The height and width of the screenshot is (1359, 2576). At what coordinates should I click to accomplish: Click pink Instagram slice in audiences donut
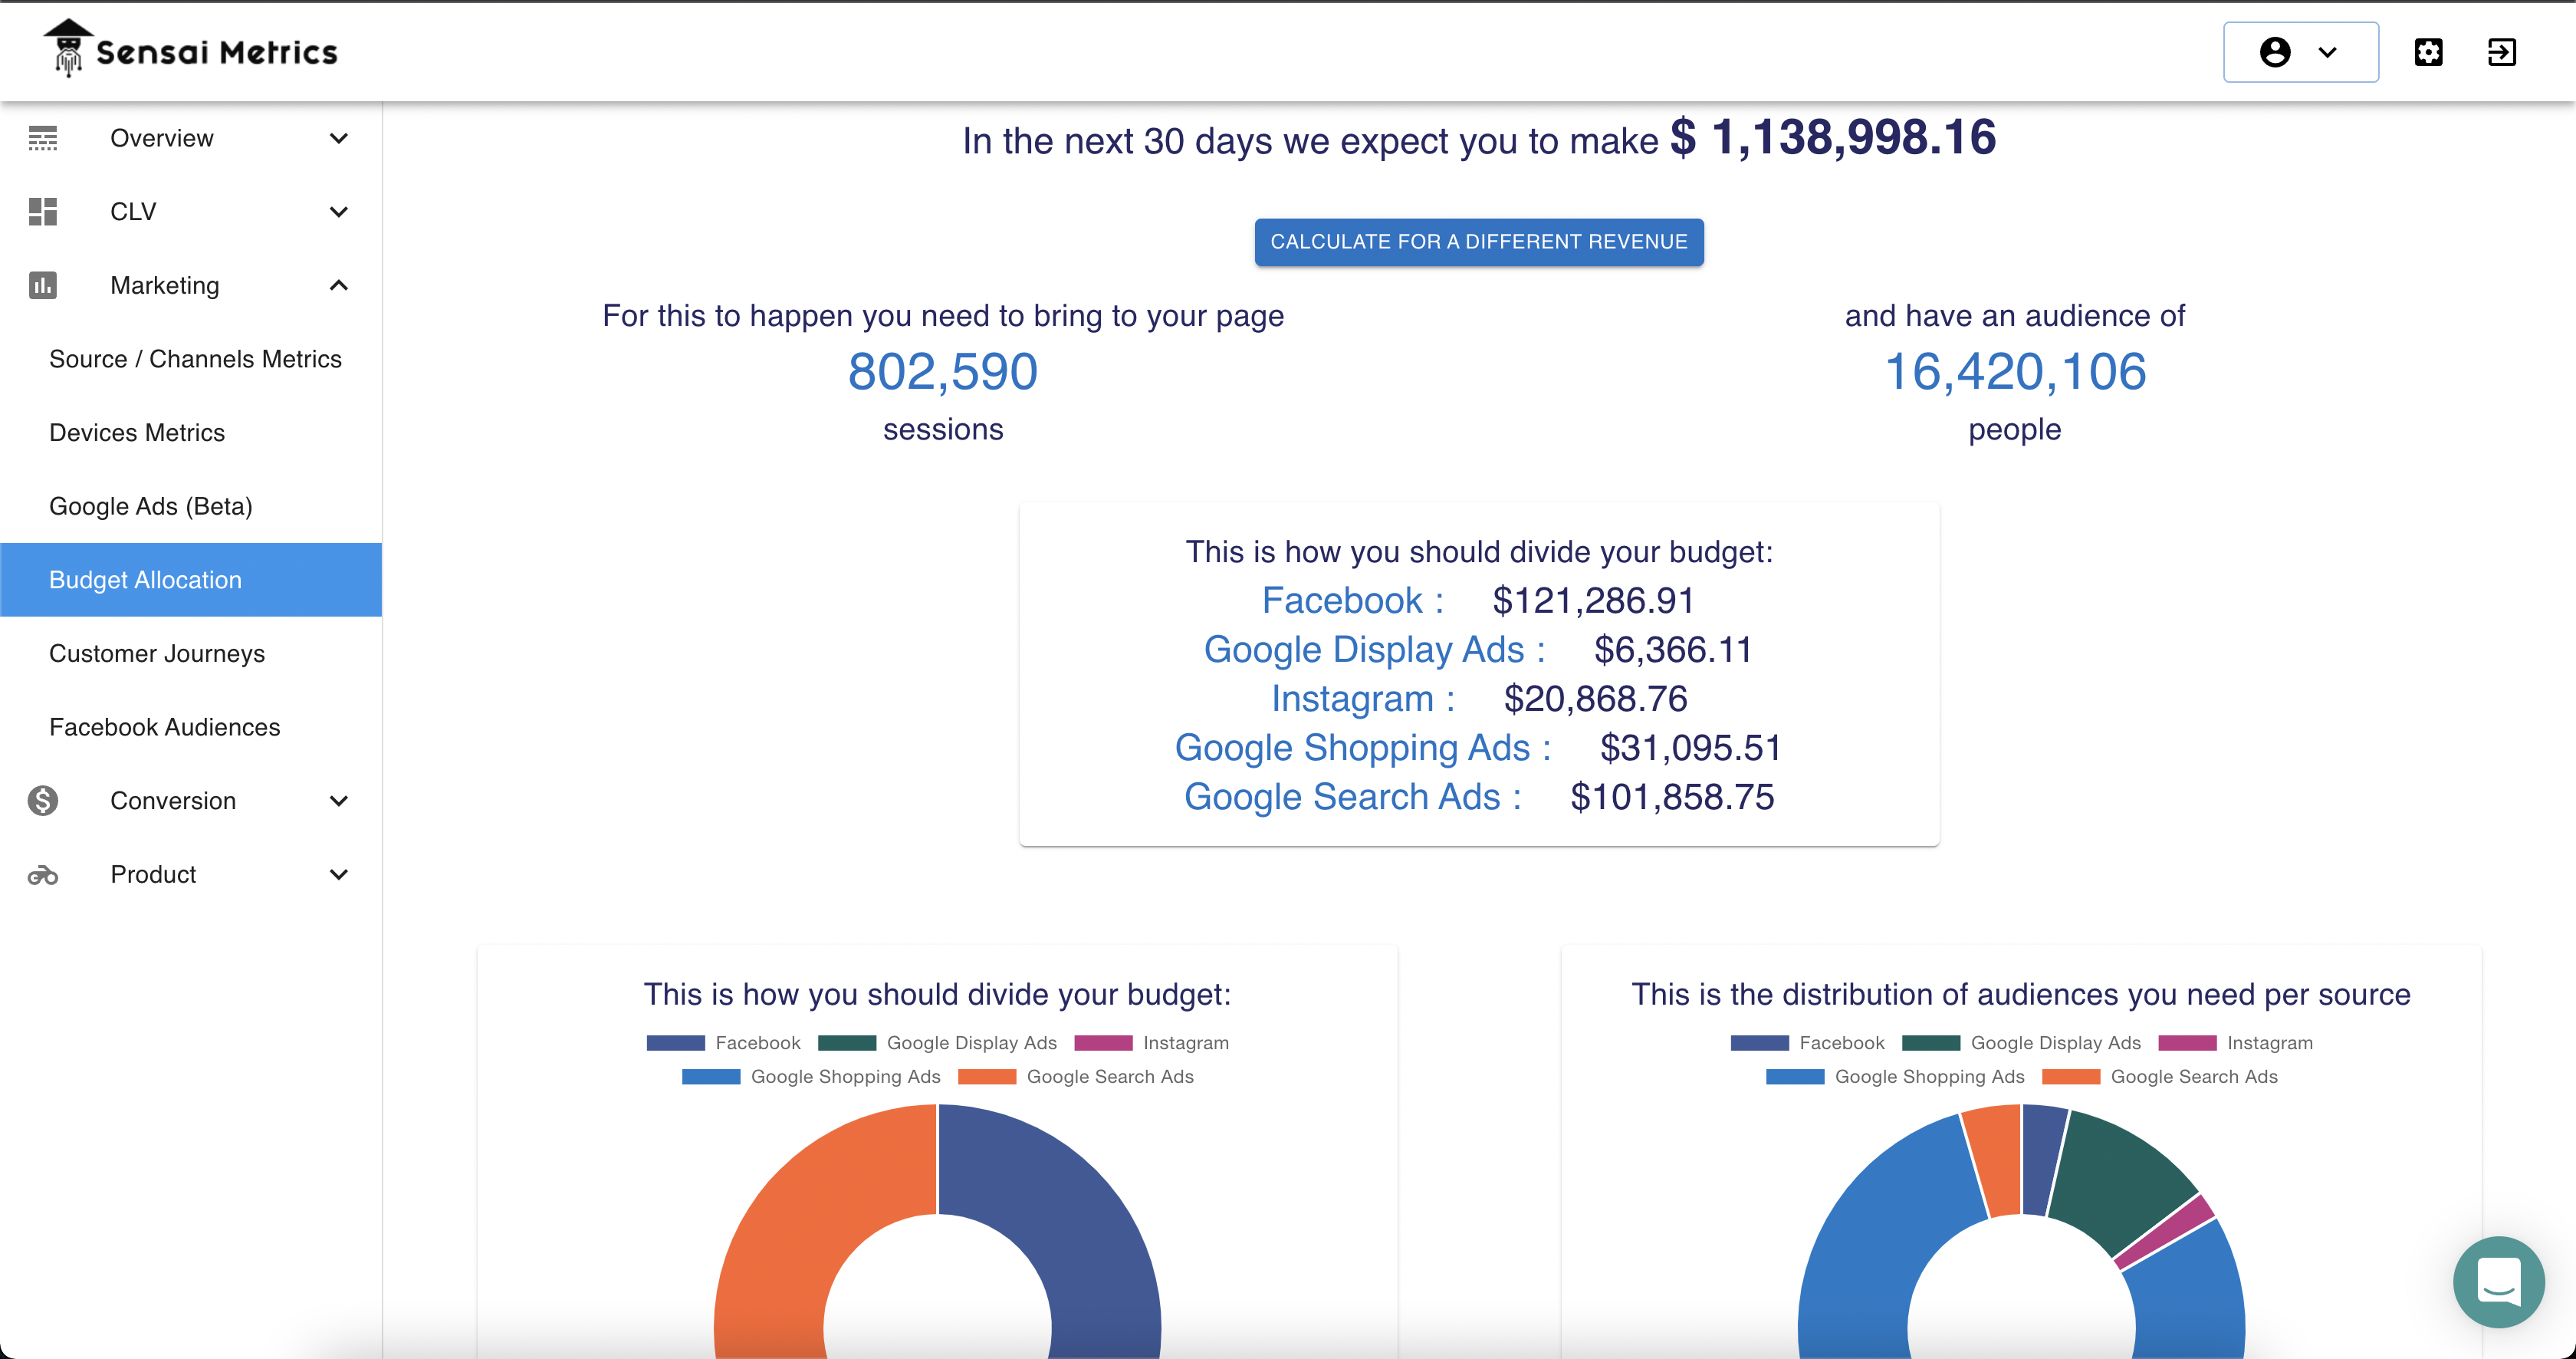coord(2170,1230)
